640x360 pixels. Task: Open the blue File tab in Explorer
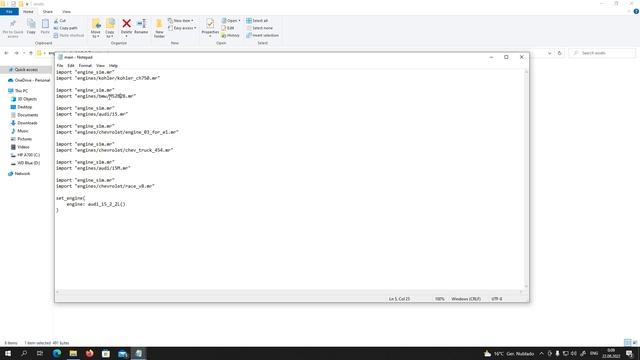coord(9,11)
